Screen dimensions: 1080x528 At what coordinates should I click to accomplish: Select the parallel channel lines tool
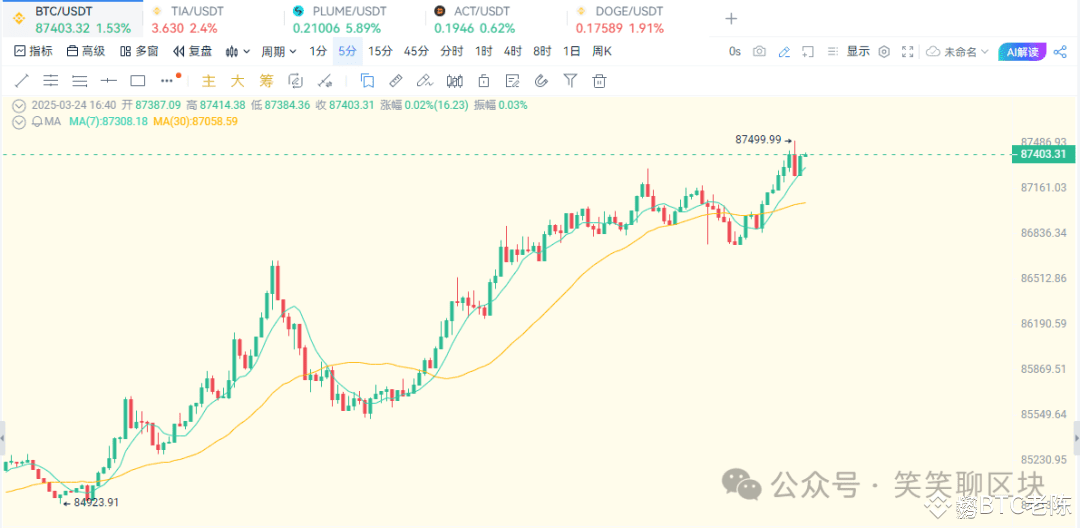51,81
